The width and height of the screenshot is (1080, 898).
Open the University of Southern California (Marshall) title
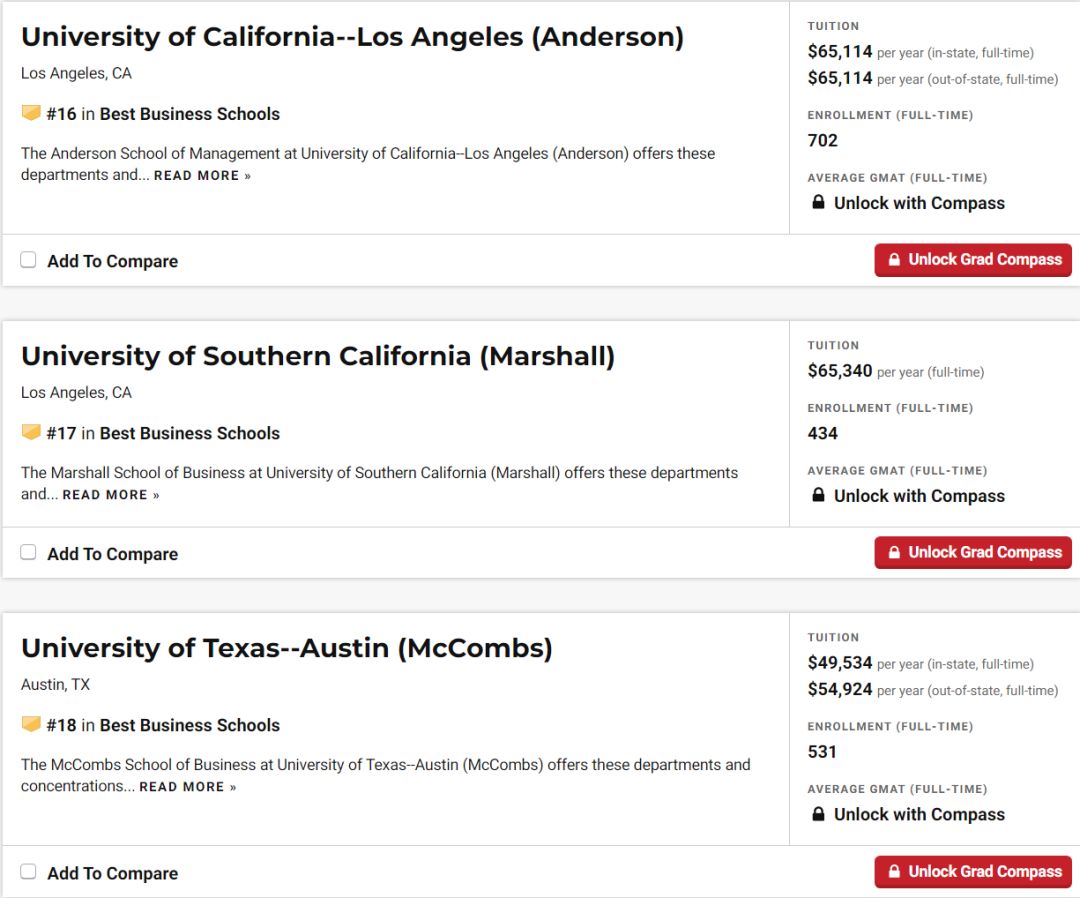(x=318, y=356)
